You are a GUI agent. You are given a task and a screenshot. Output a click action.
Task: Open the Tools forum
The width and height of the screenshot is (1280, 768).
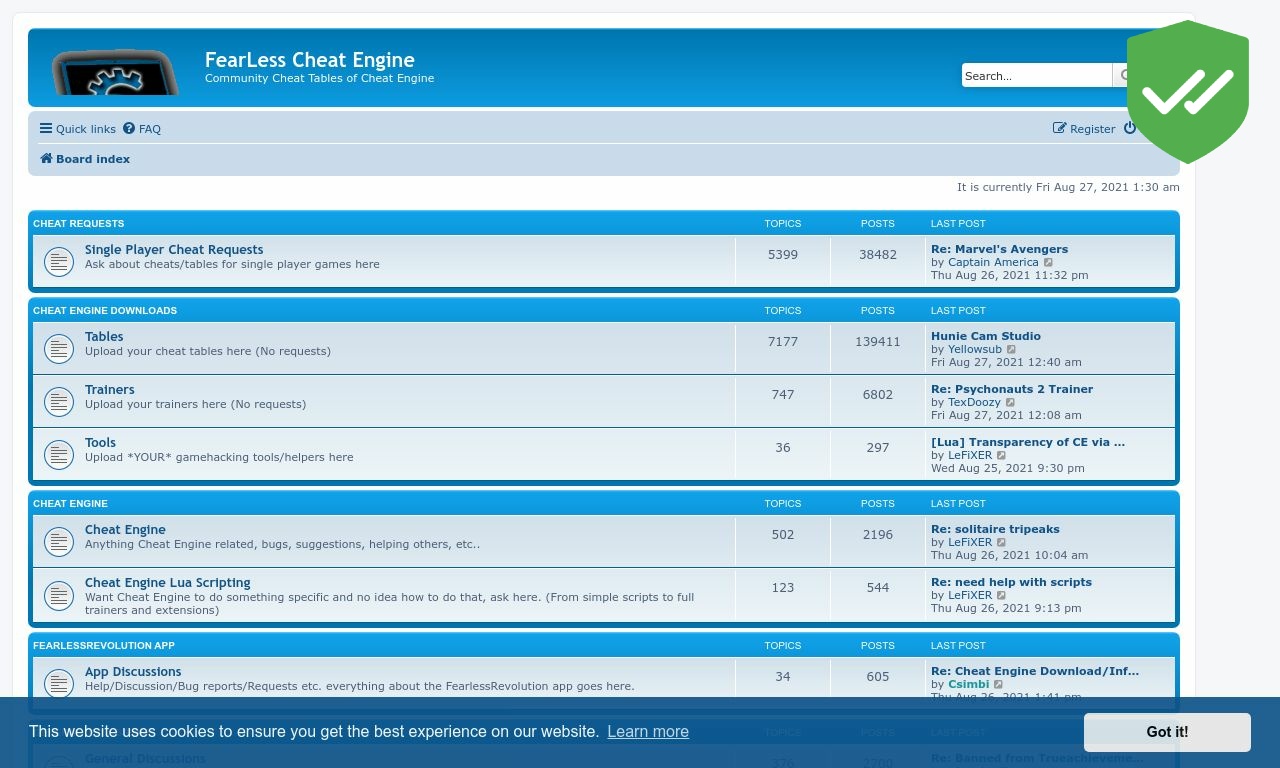100,443
